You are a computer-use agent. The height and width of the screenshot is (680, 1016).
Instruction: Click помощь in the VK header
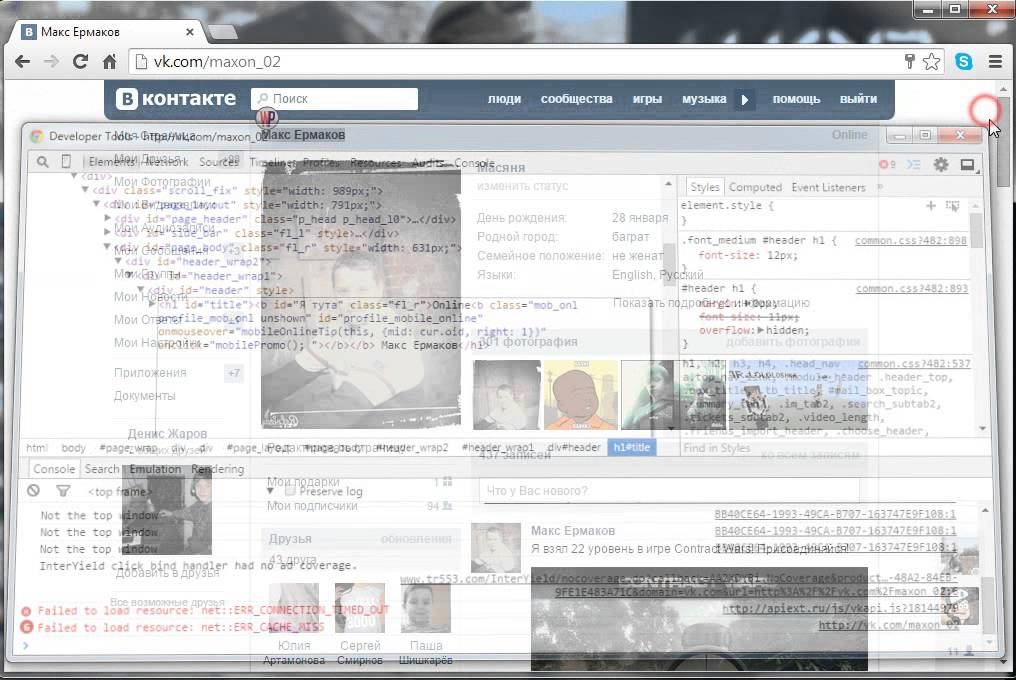[x=796, y=99]
